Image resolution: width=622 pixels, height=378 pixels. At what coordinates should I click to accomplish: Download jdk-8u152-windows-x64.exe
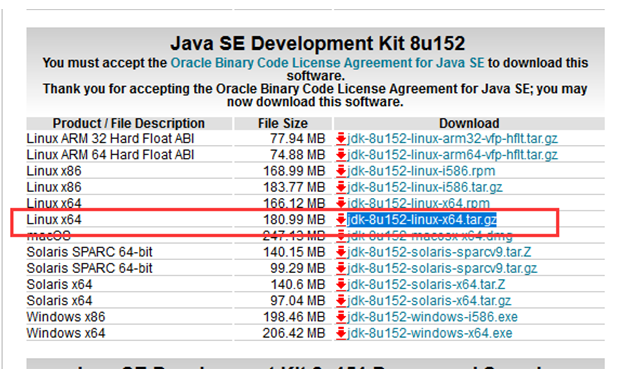430,333
